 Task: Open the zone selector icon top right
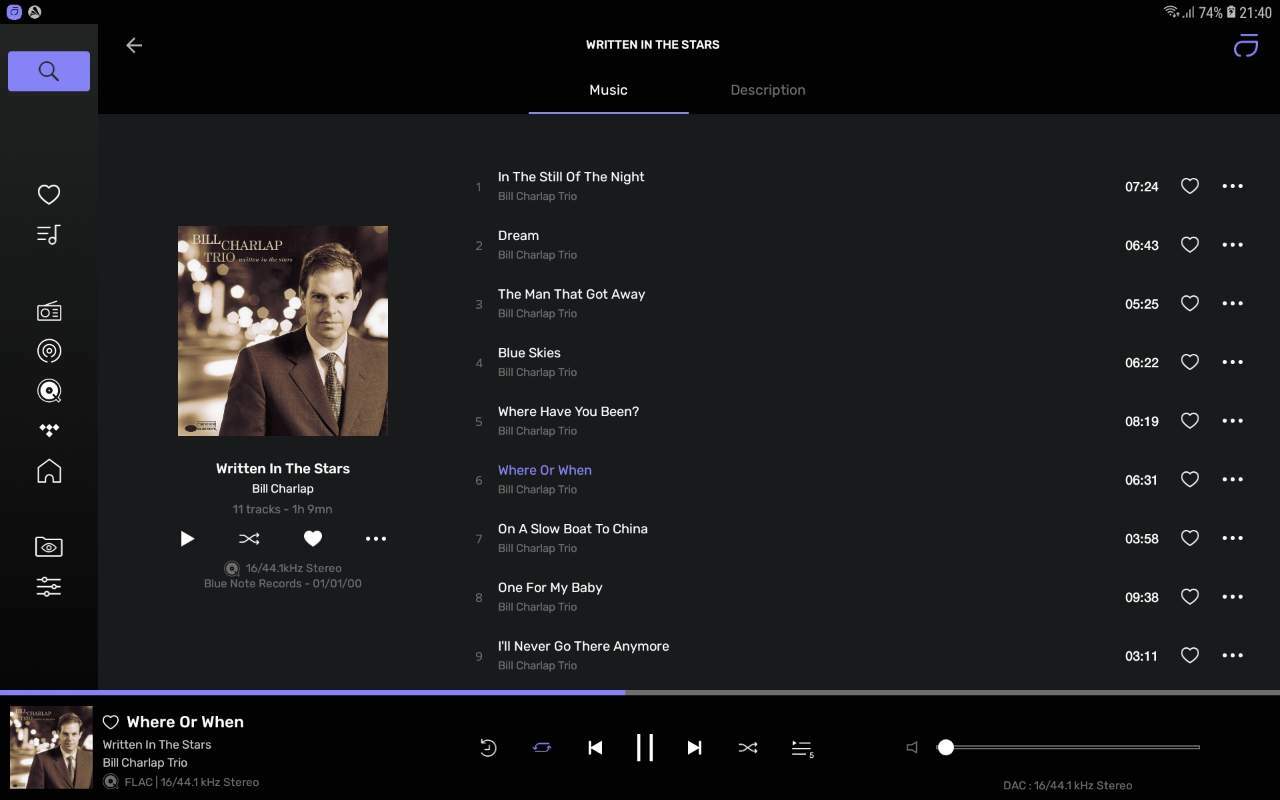pos(1246,45)
